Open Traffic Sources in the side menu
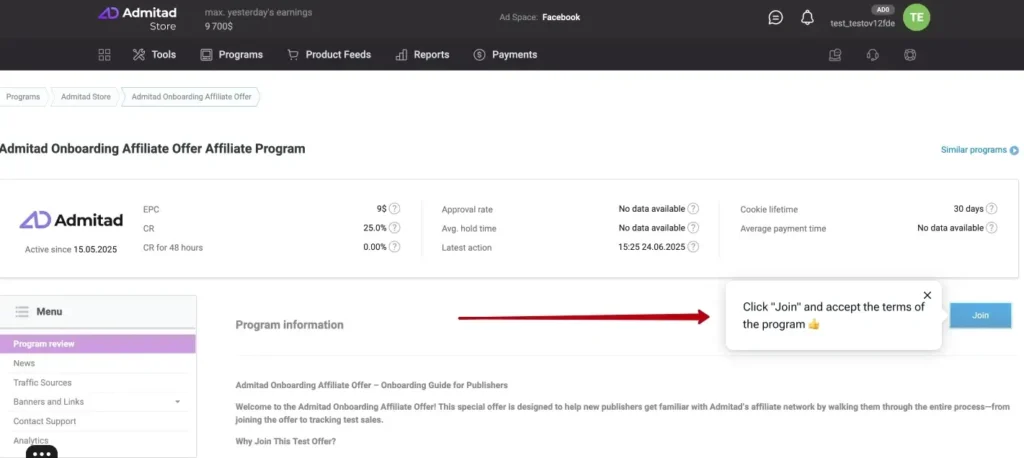This screenshot has width=1024, height=458. click(42, 383)
